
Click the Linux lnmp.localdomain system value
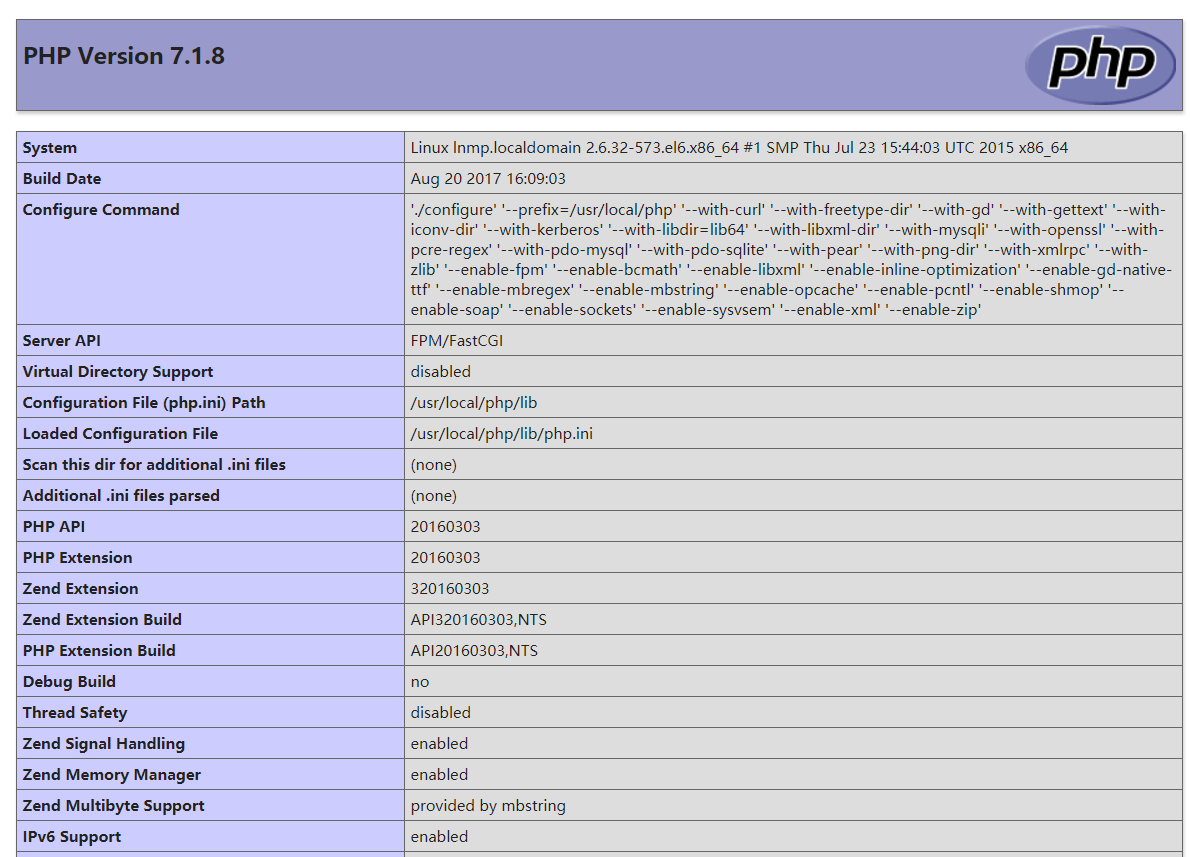point(738,148)
